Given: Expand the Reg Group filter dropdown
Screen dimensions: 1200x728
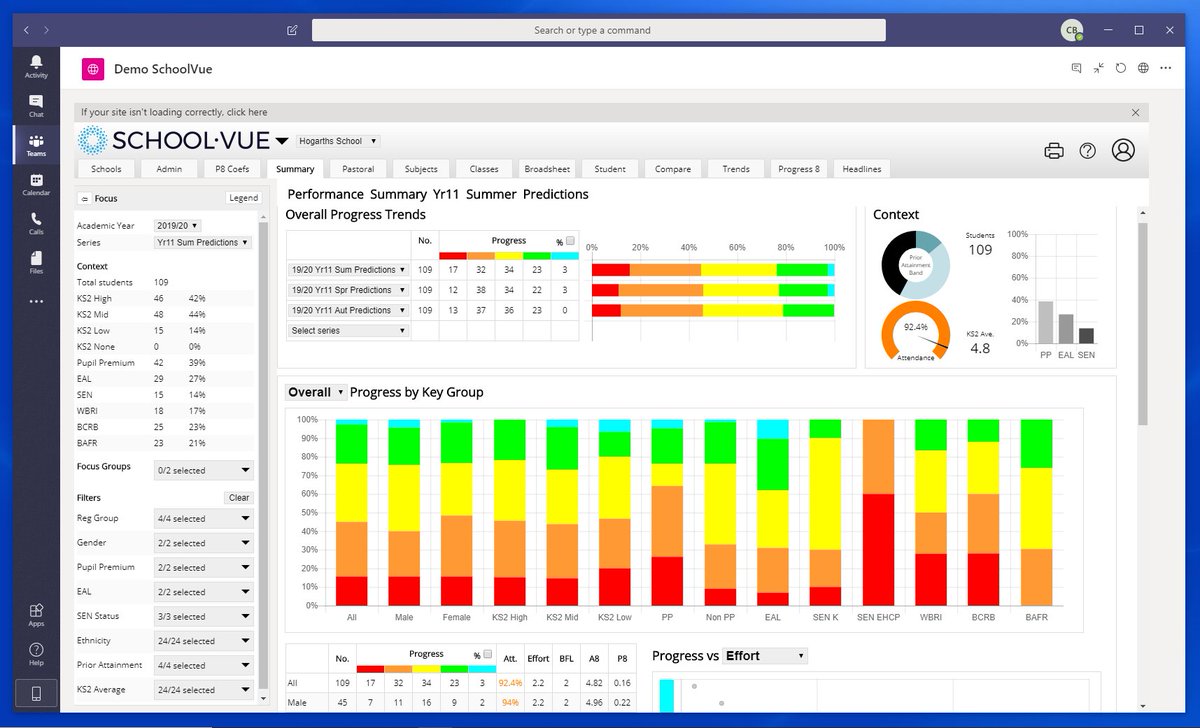Looking at the screenshot, I should [x=204, y=519].
